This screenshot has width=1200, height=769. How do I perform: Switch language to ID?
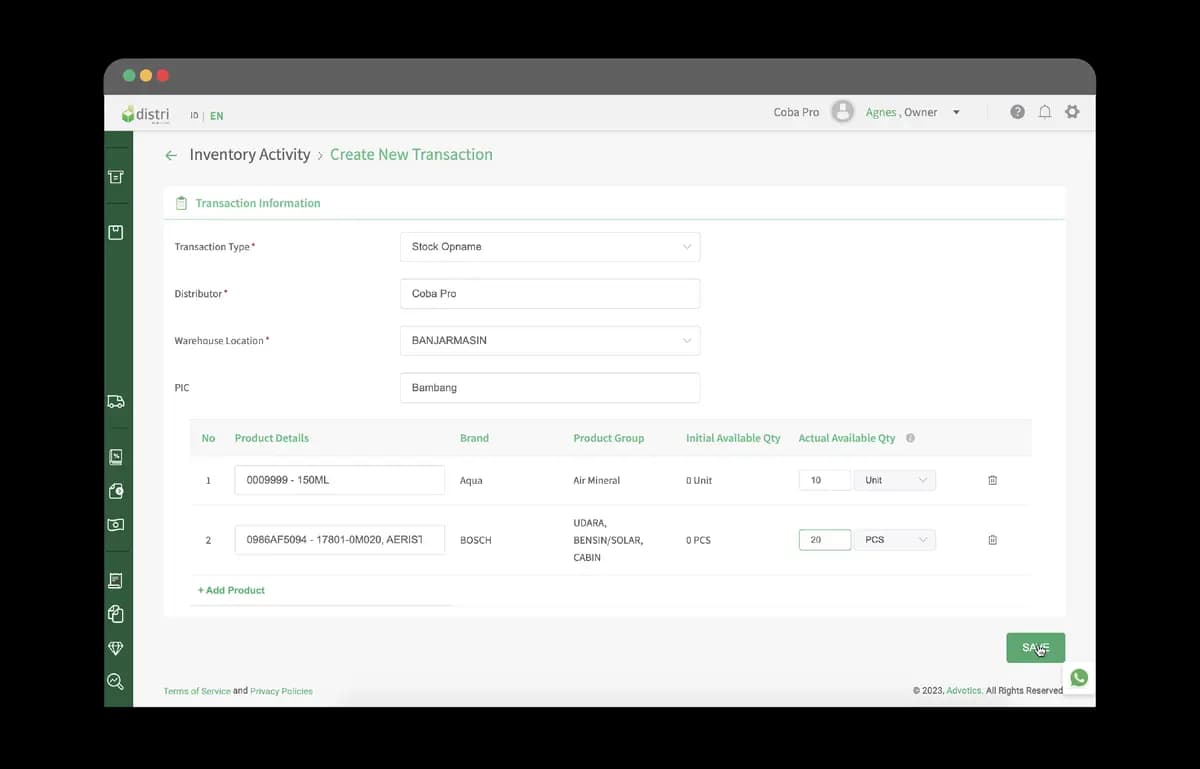194,116
